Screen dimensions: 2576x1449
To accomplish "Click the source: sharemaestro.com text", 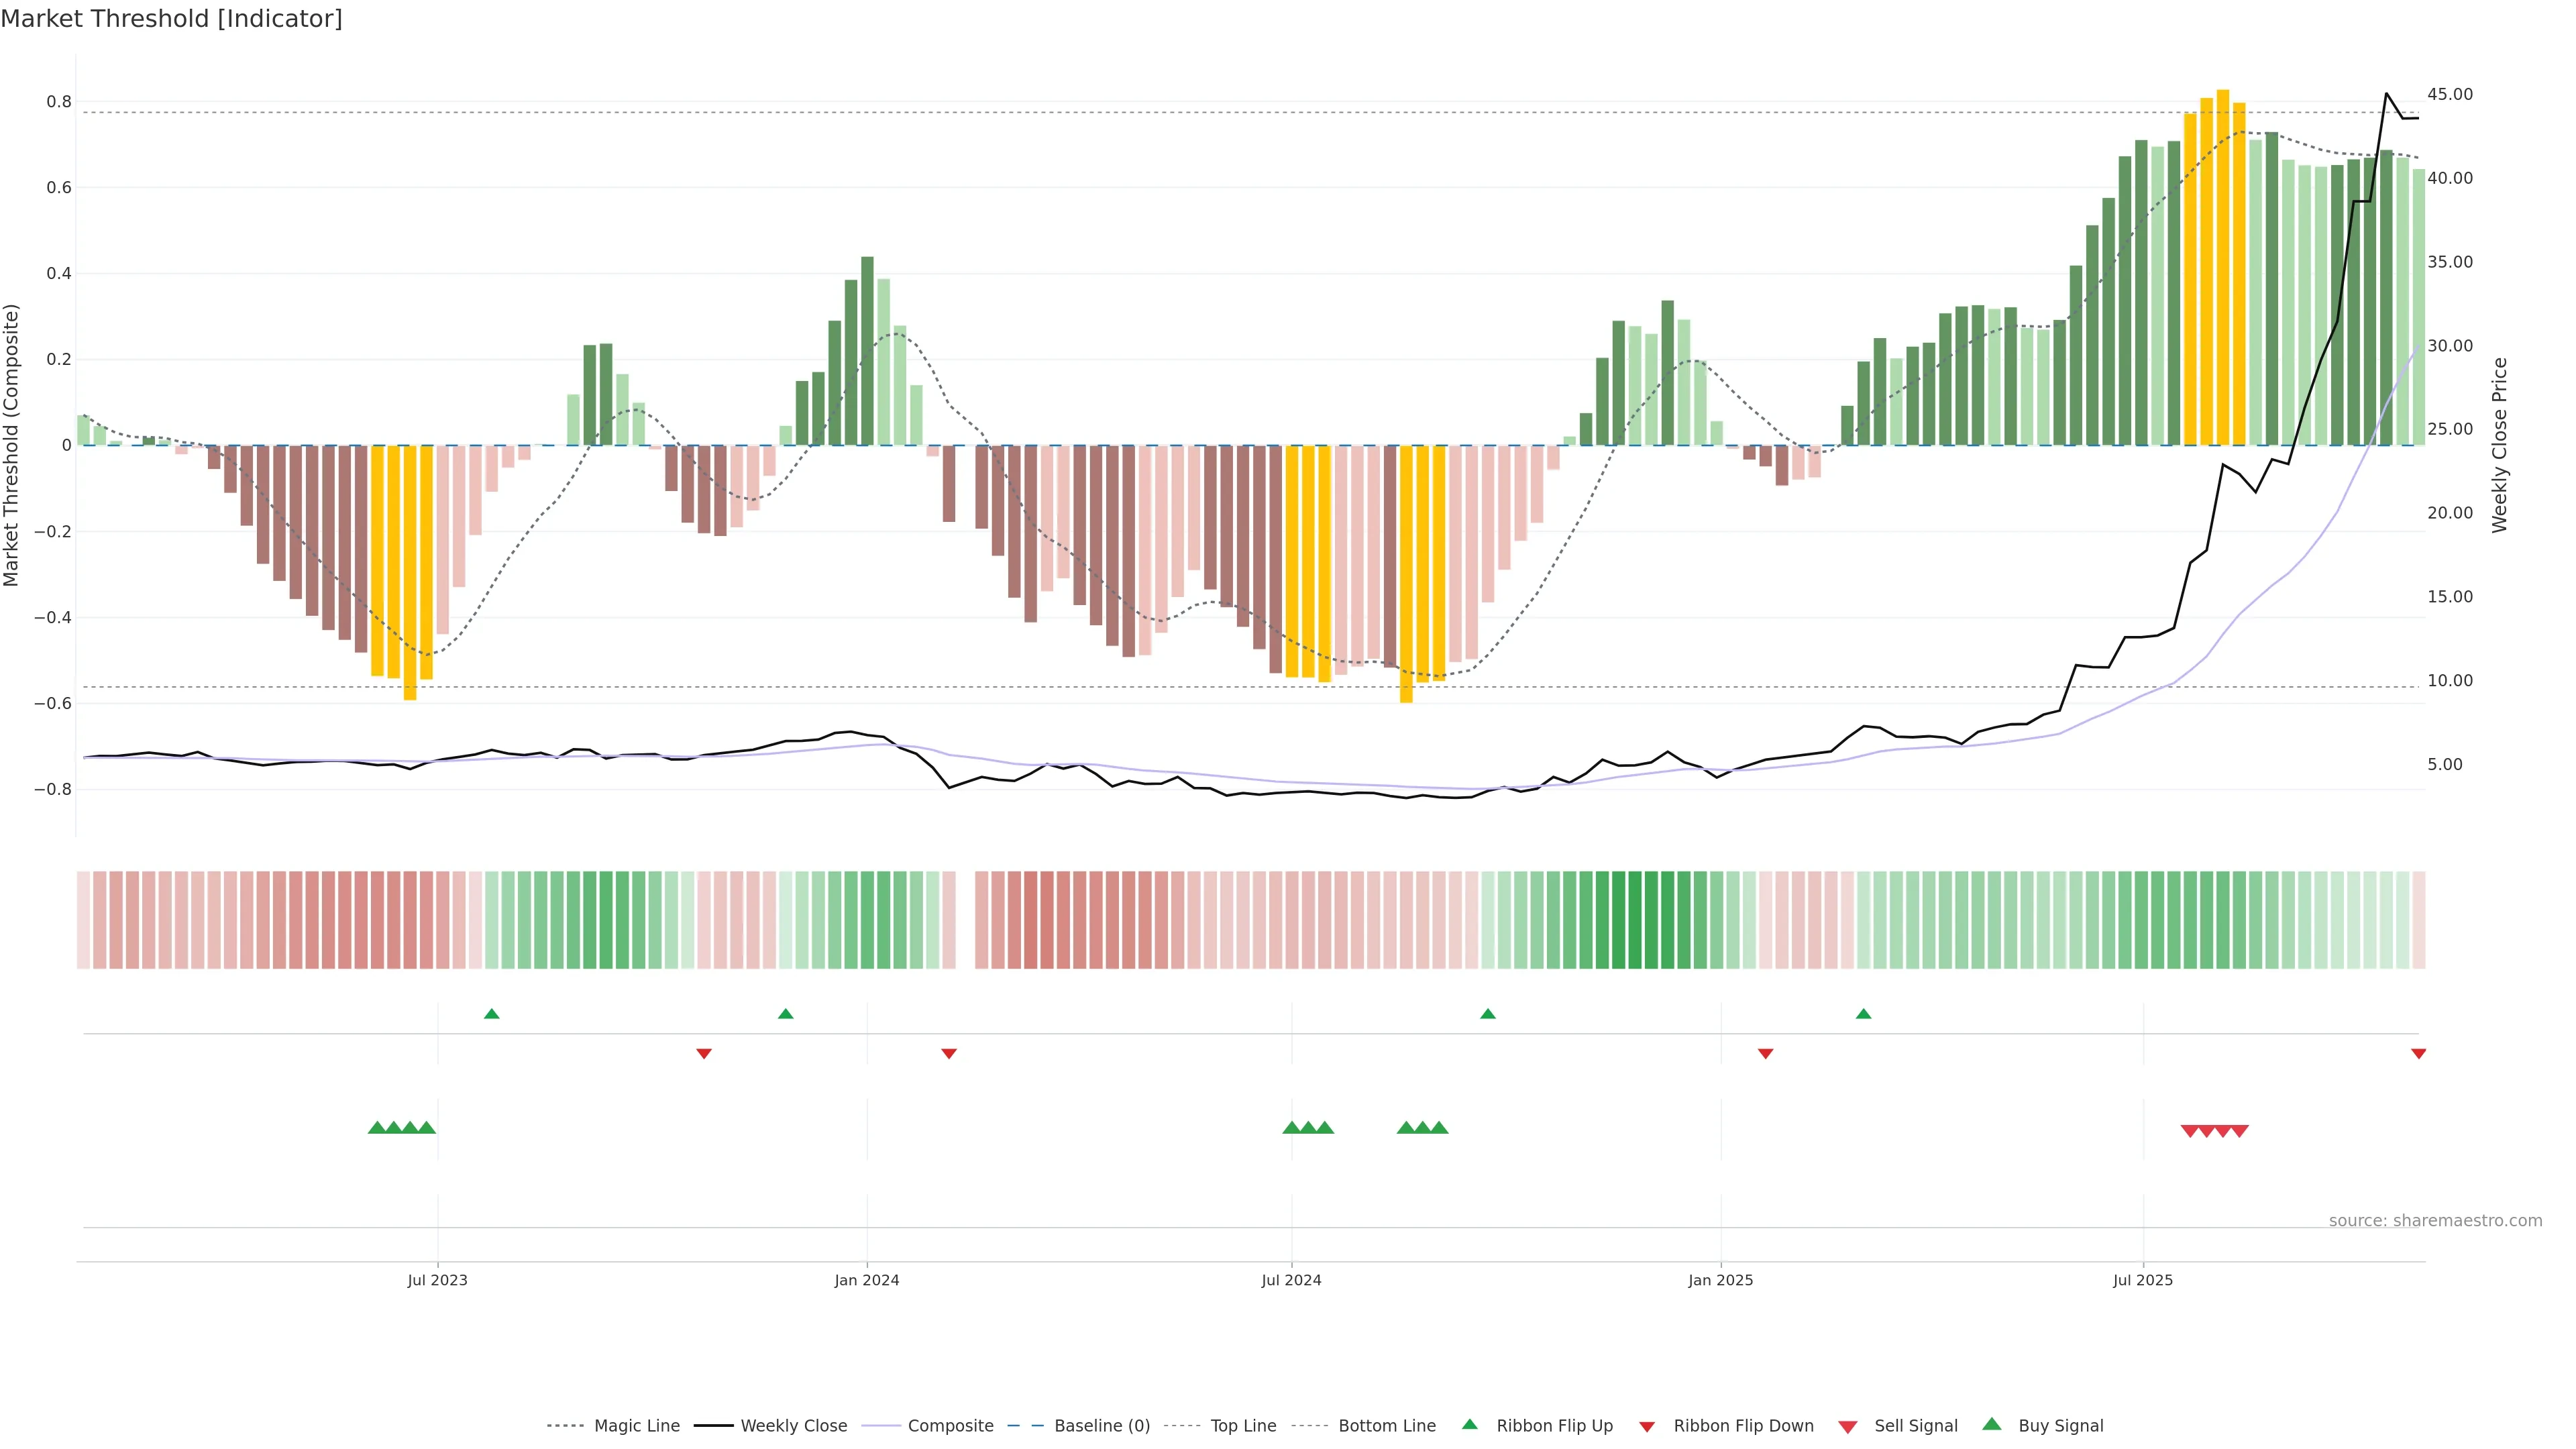I will pos(2435,1220).
